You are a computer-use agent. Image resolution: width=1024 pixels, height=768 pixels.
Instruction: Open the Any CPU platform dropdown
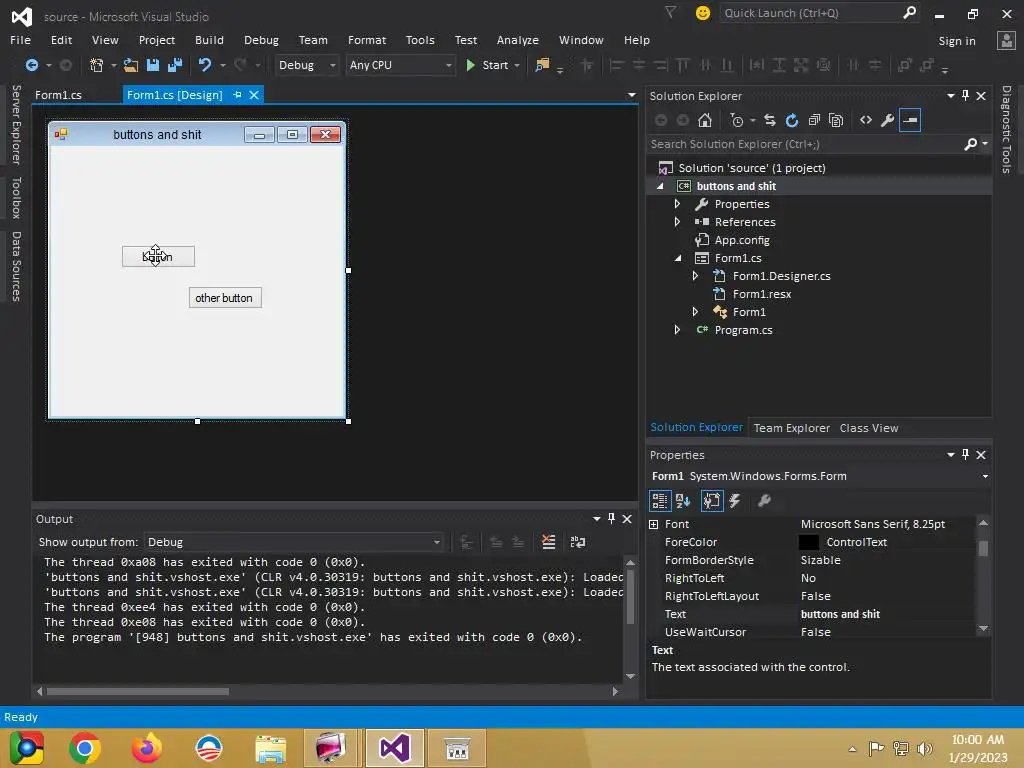click(400, 65)
